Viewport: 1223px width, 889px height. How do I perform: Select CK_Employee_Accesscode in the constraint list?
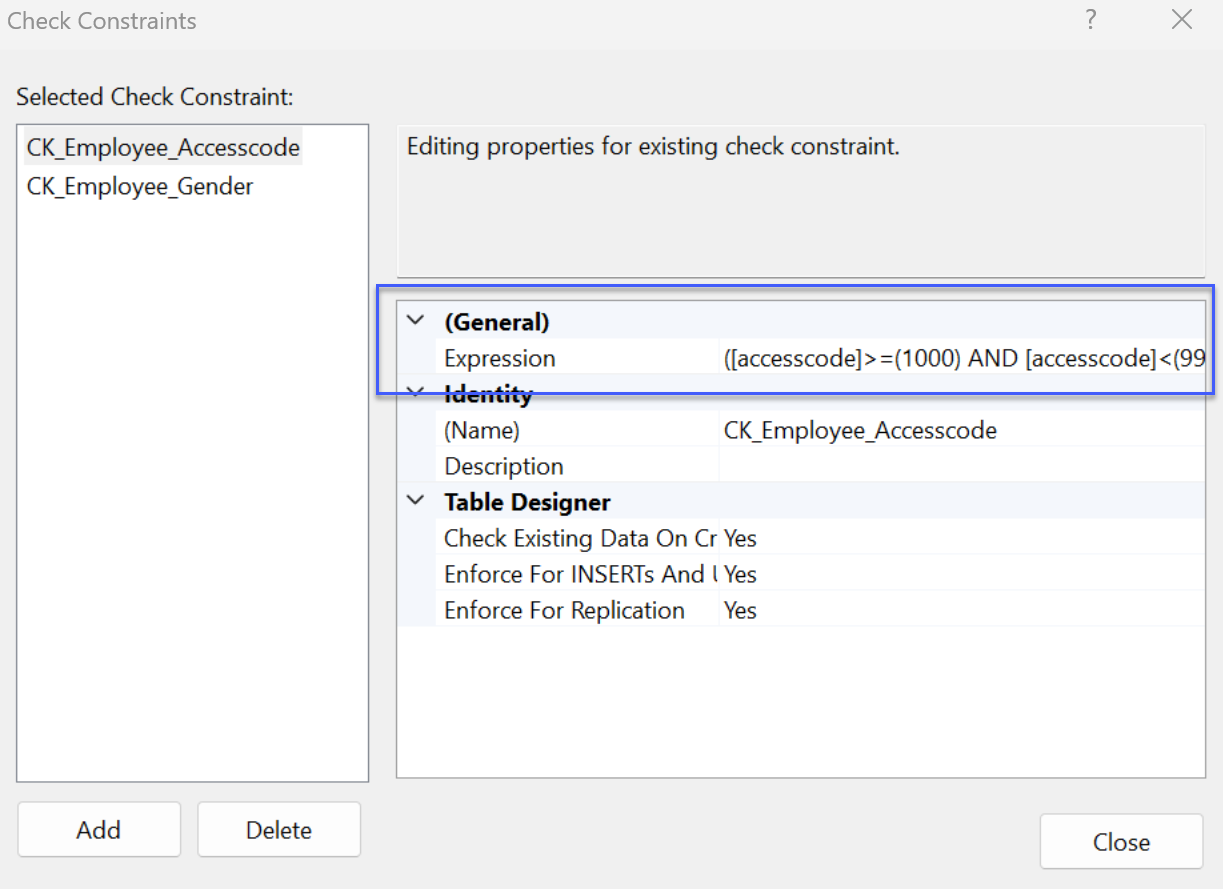pyautogui.click(x=163, y=148)
